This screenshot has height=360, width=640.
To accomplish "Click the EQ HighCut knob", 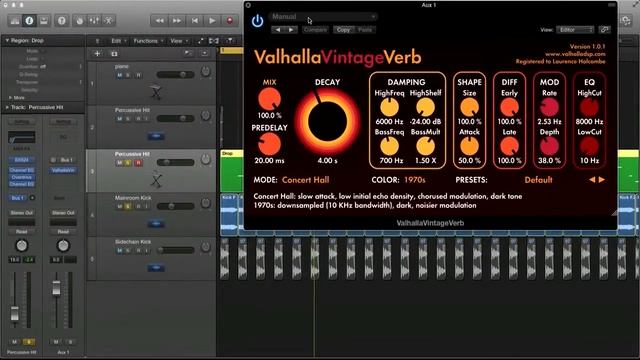I will [589, 107].
